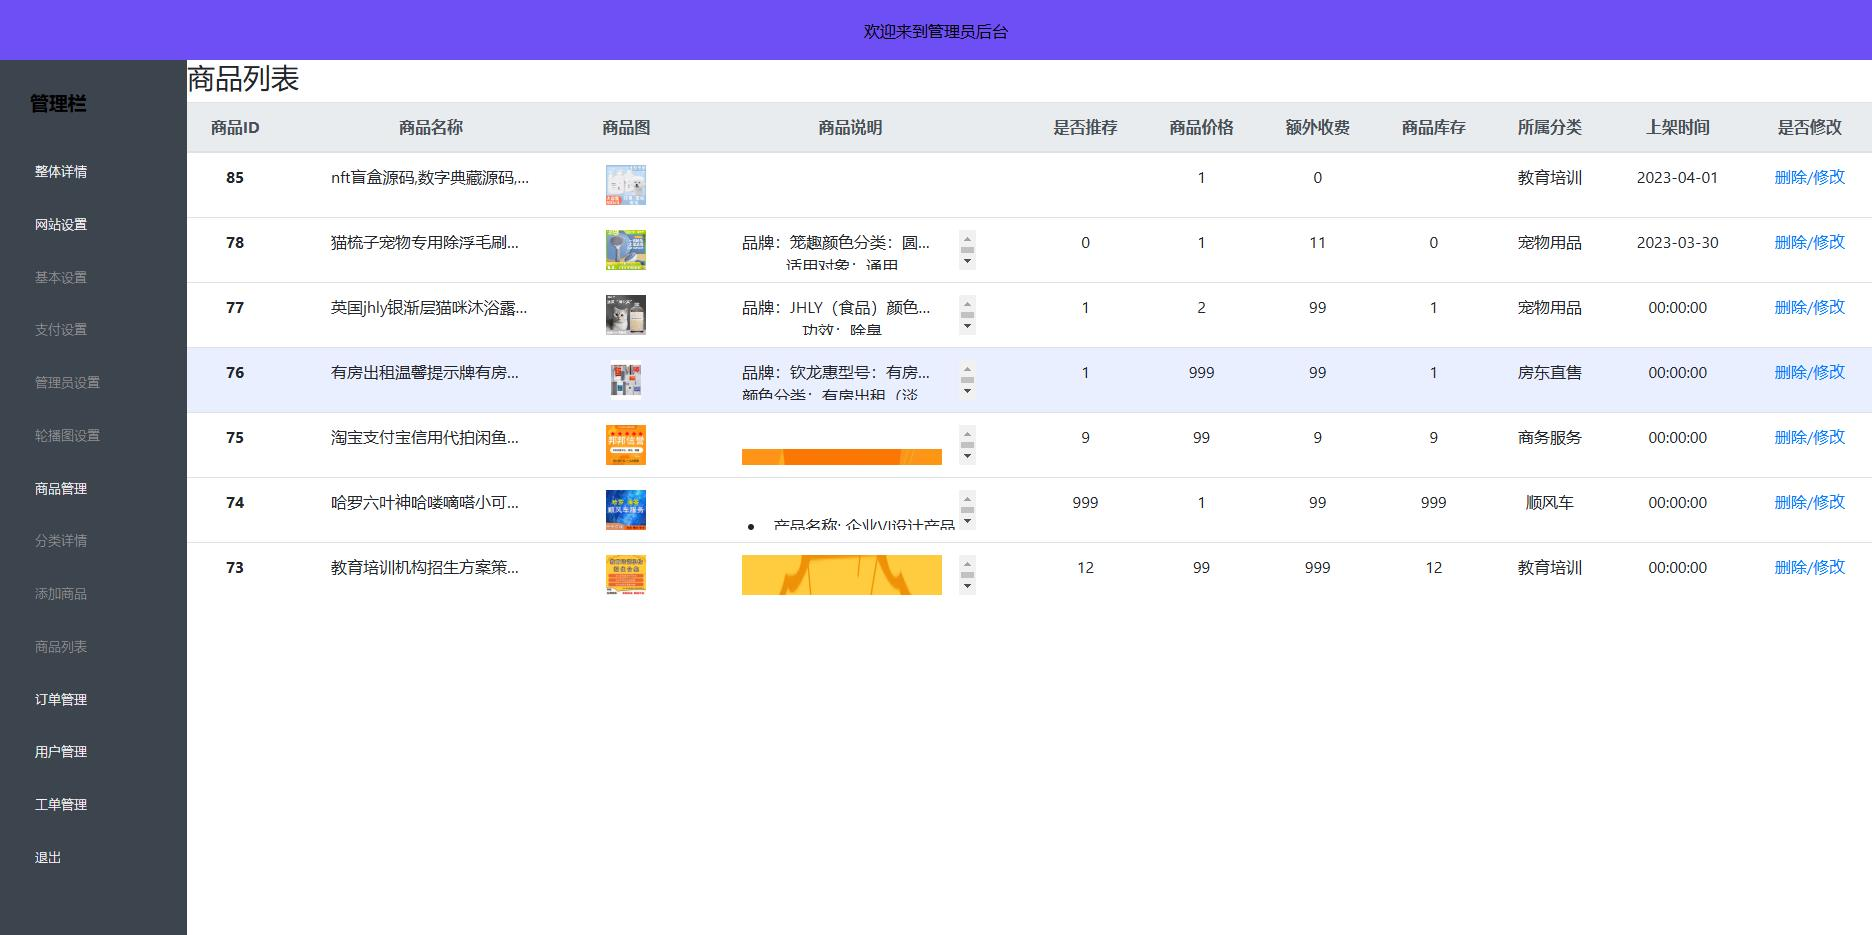Click up arrow of product 76 description scrollbar
1872x935 pixels.
pos(967,368)
